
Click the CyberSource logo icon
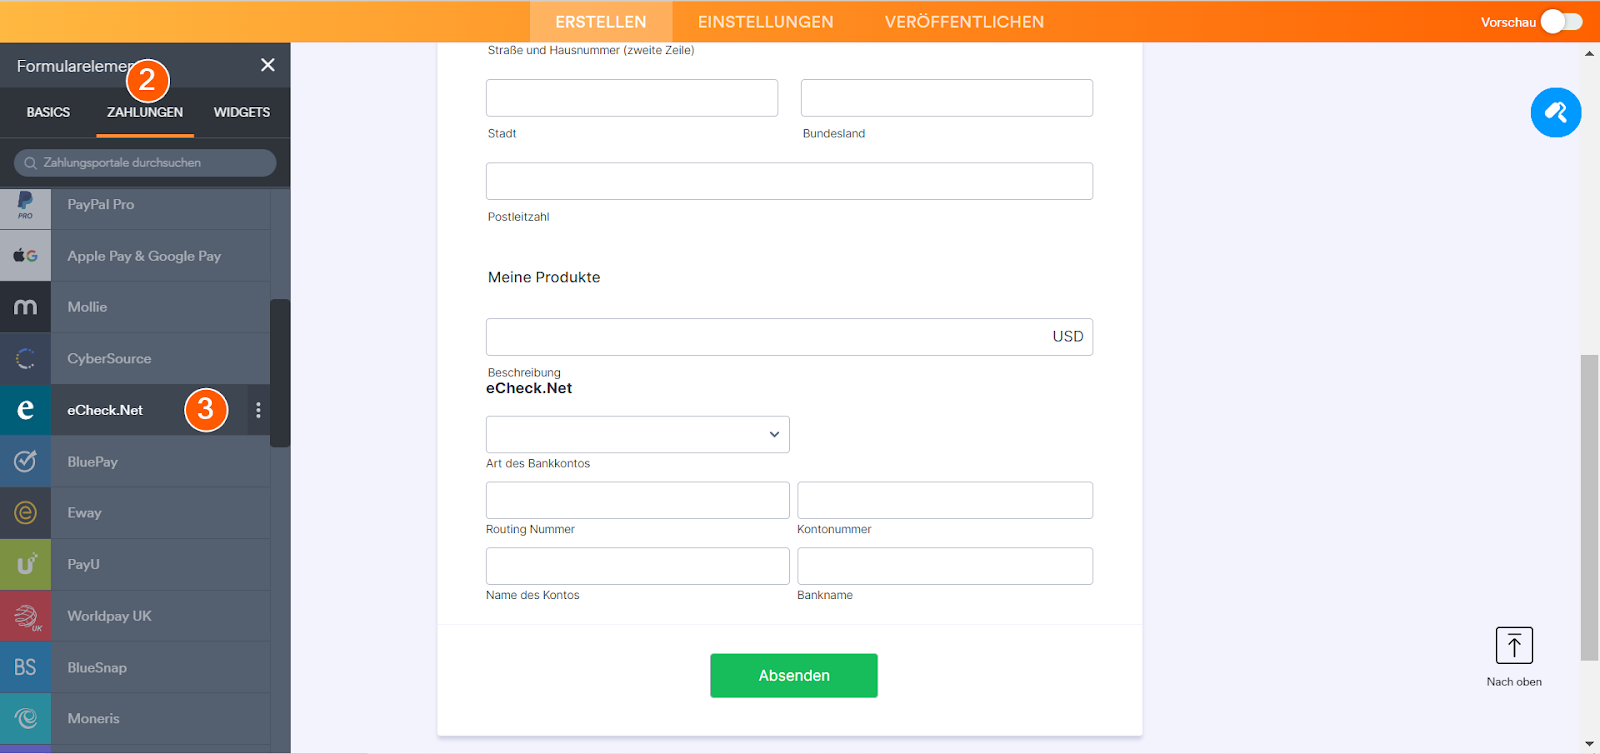tap(25, 359)
